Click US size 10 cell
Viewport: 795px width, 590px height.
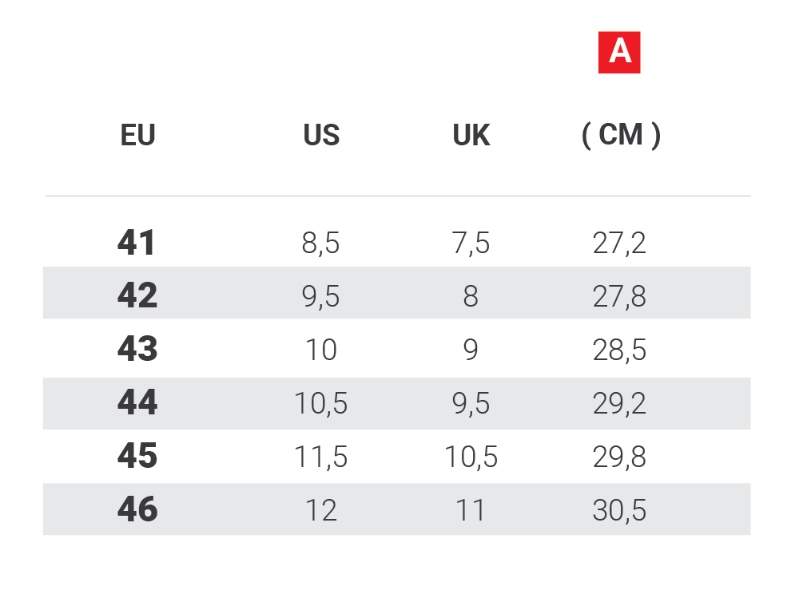321,350
